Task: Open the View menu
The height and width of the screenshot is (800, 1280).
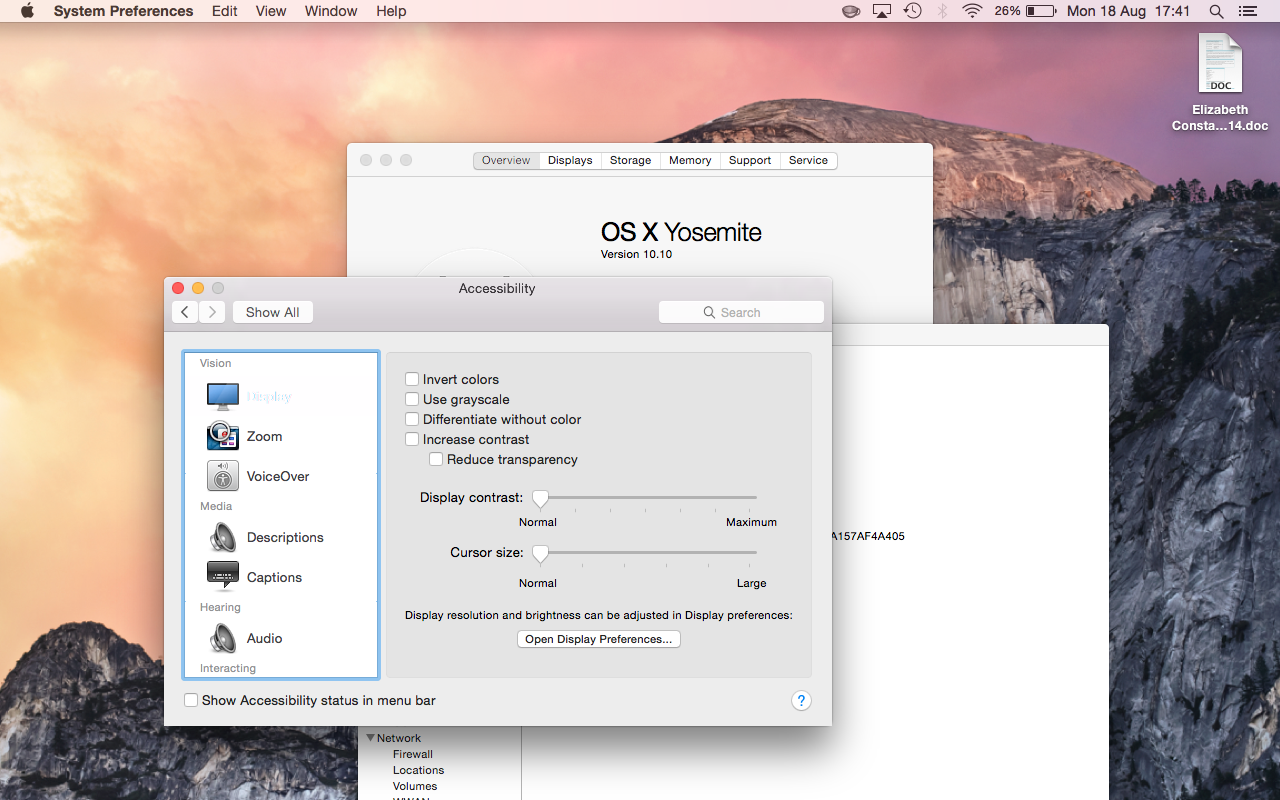Action: (271, 11)
